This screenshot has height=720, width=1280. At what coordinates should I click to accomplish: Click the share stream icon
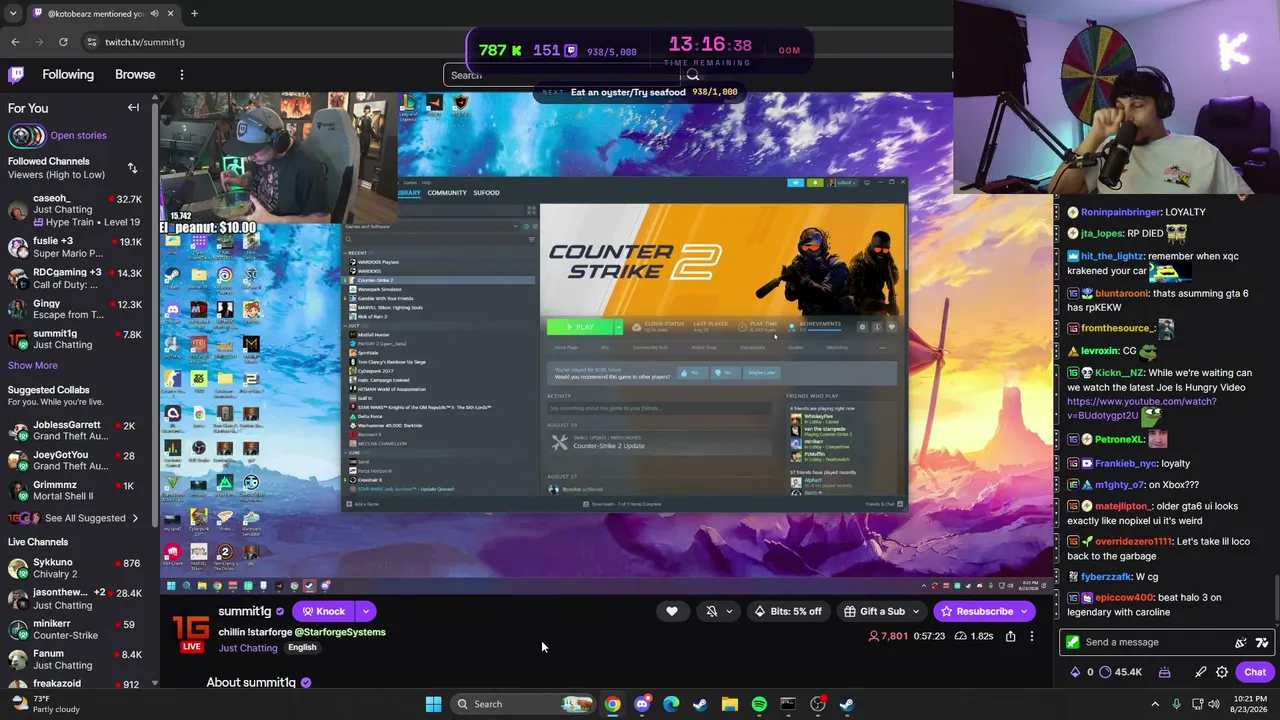point(1011,636)
